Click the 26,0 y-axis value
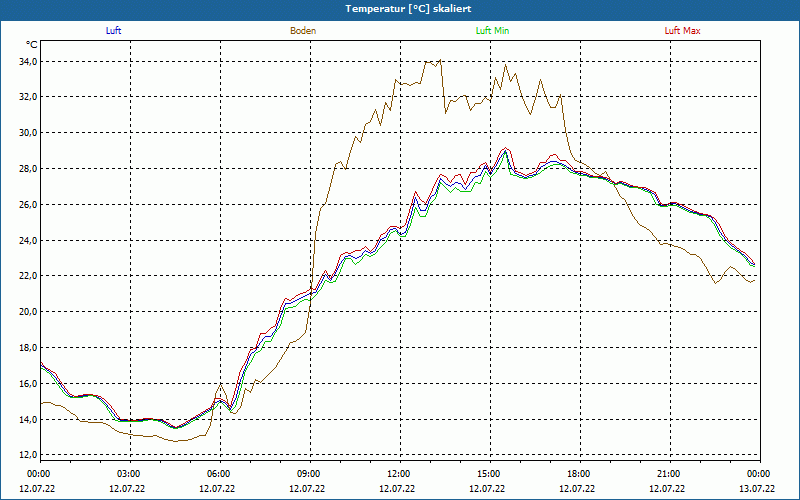 click(28, 205)
